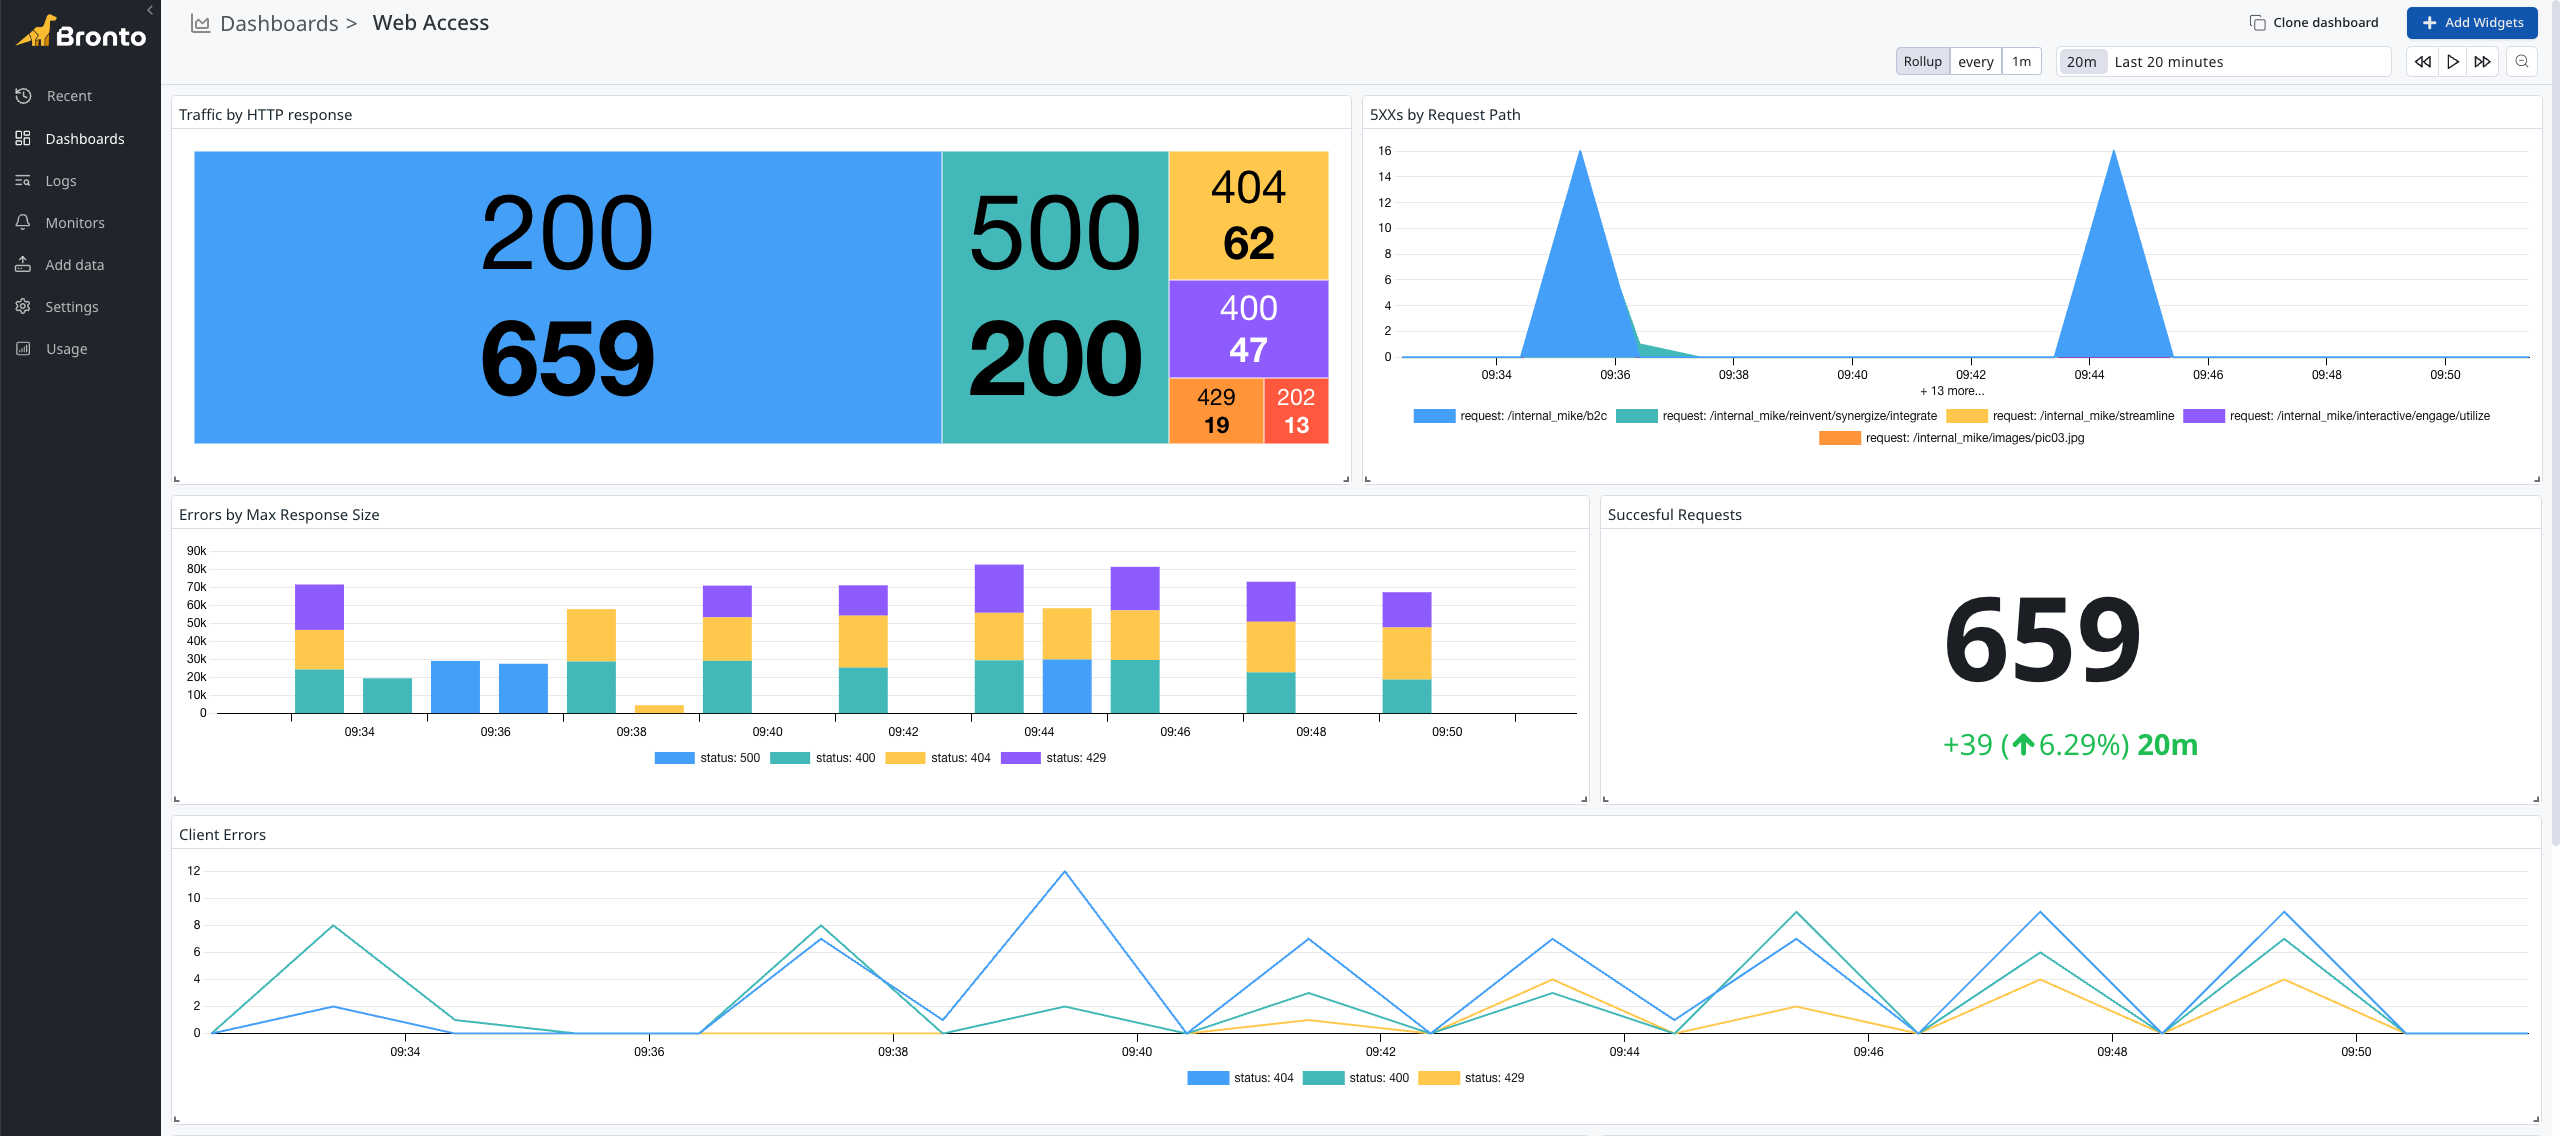Start live playback of the dashboard
Screen dimensions: 2560x1136
coord(2452,61)
